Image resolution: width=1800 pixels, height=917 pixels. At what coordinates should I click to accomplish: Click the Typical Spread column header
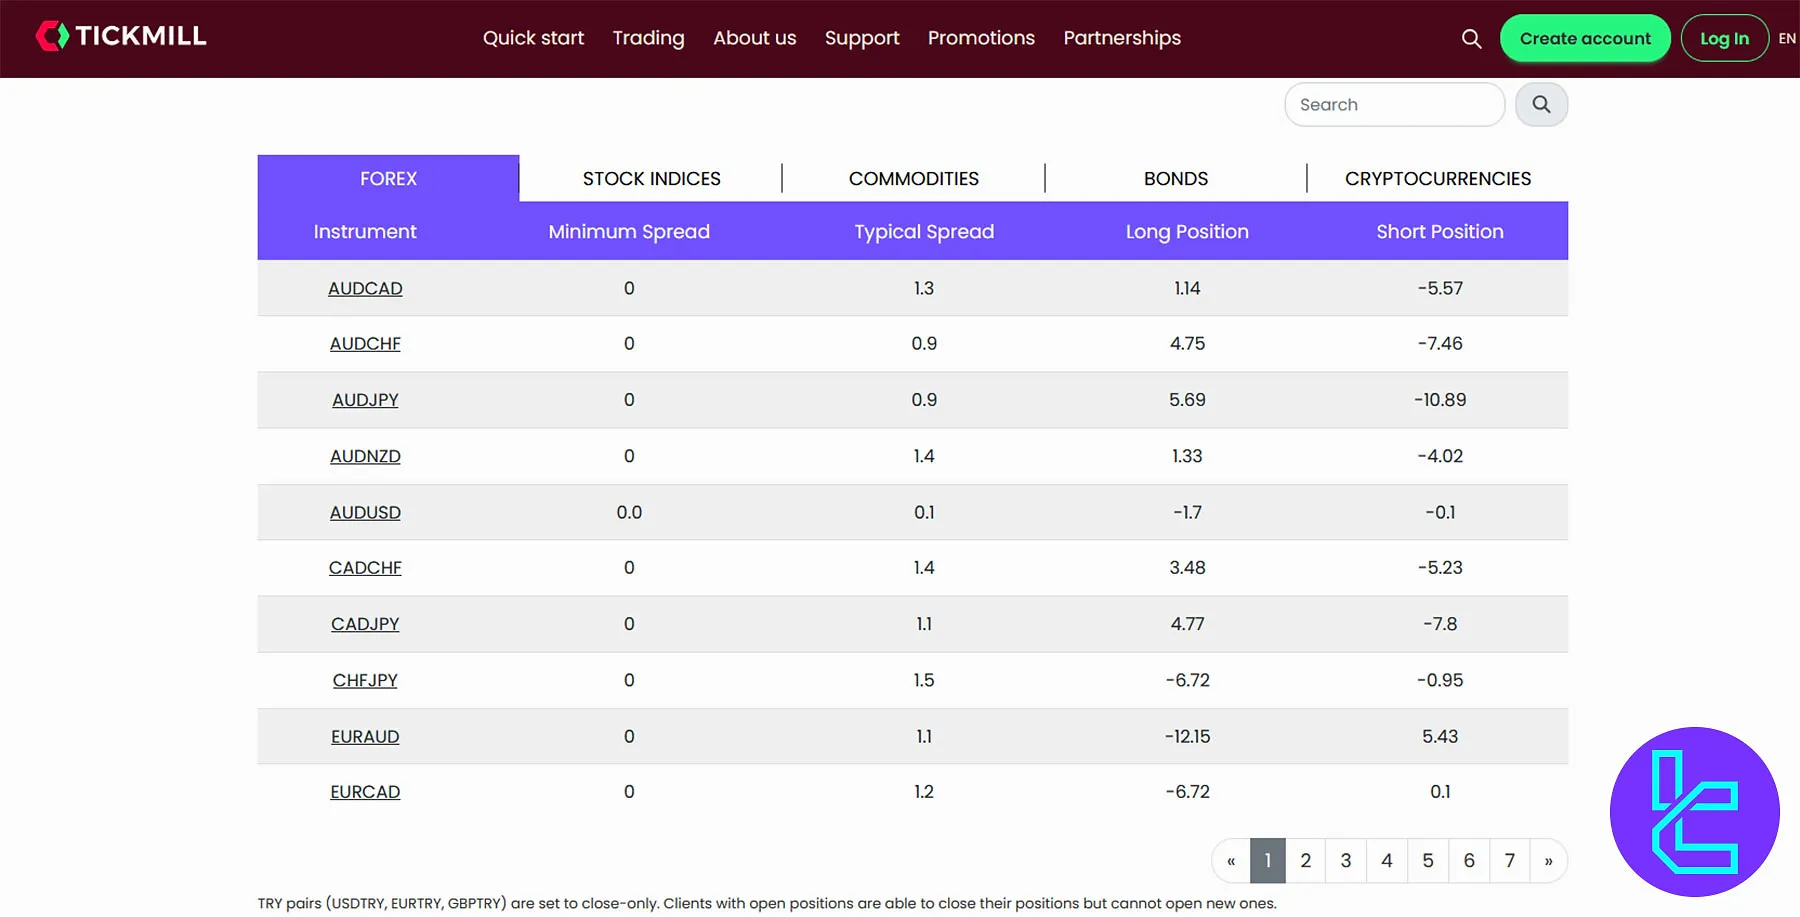click(x=924, y=231)
